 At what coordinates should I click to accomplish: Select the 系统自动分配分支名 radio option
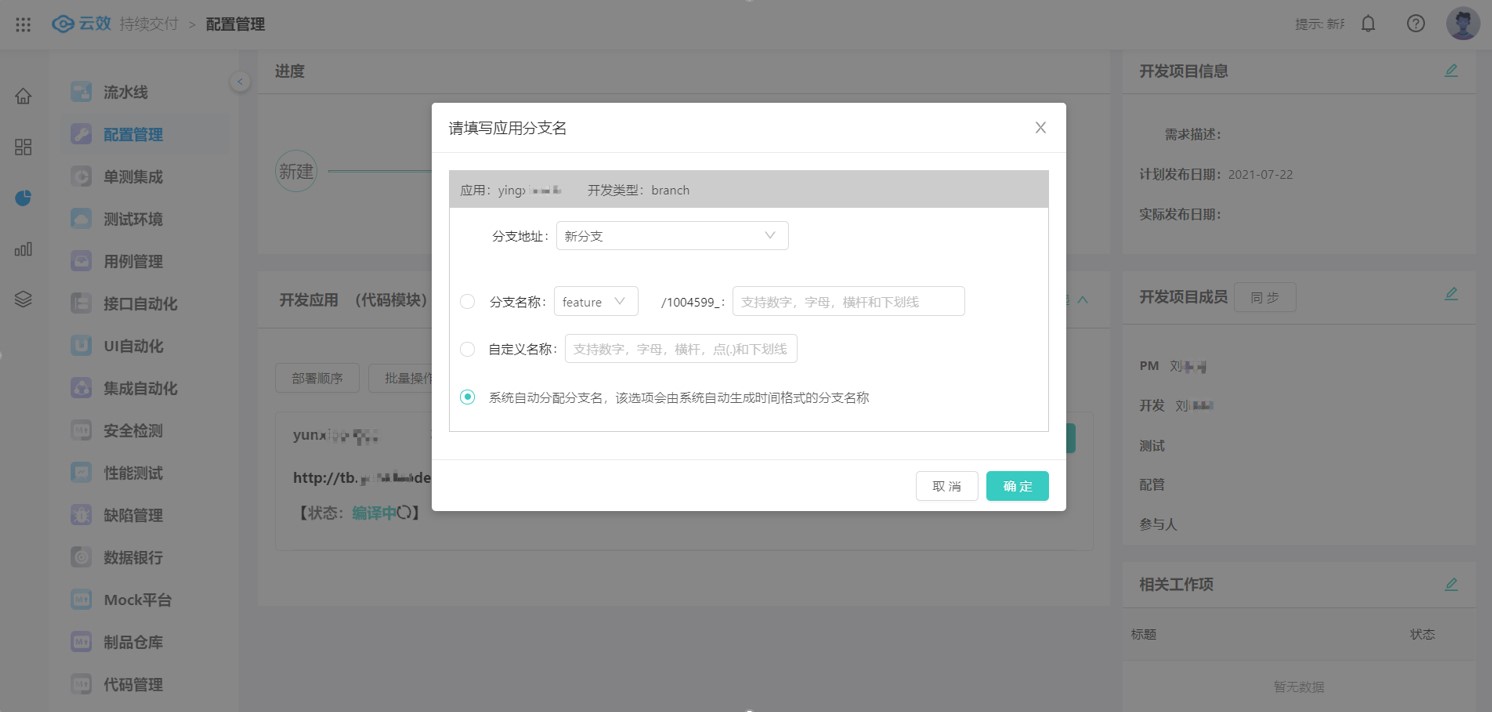pos(467,397)
